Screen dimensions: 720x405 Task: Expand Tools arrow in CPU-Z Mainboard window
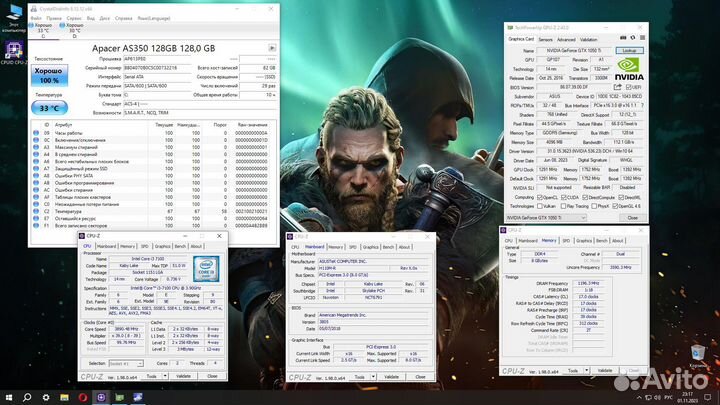tap(373, 377)
